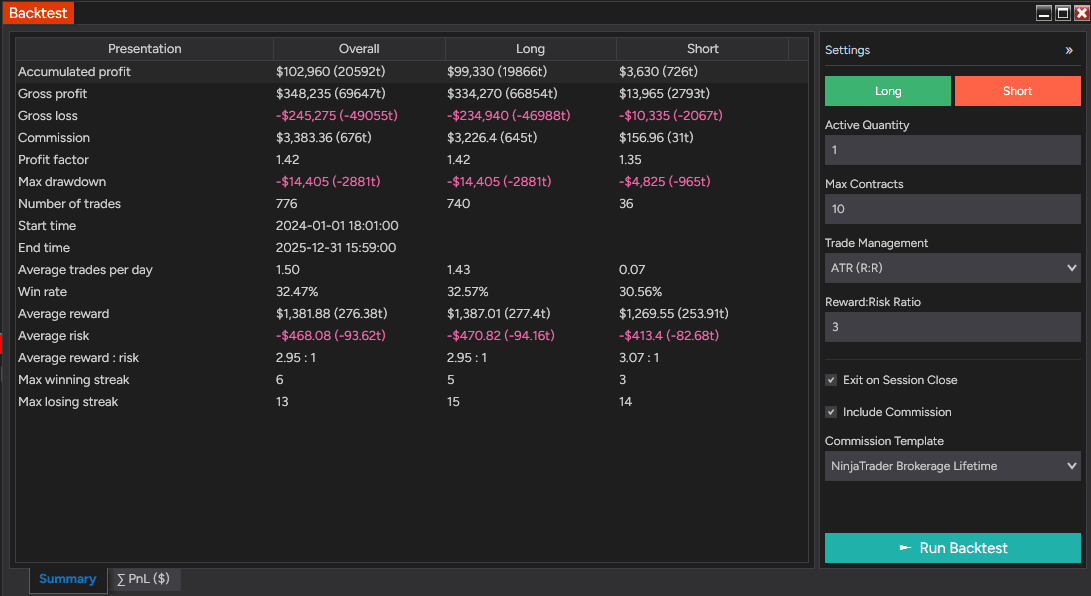
Task: Collapse the Settings panel with the double chevron
Action: click(x=1069, y=50)
